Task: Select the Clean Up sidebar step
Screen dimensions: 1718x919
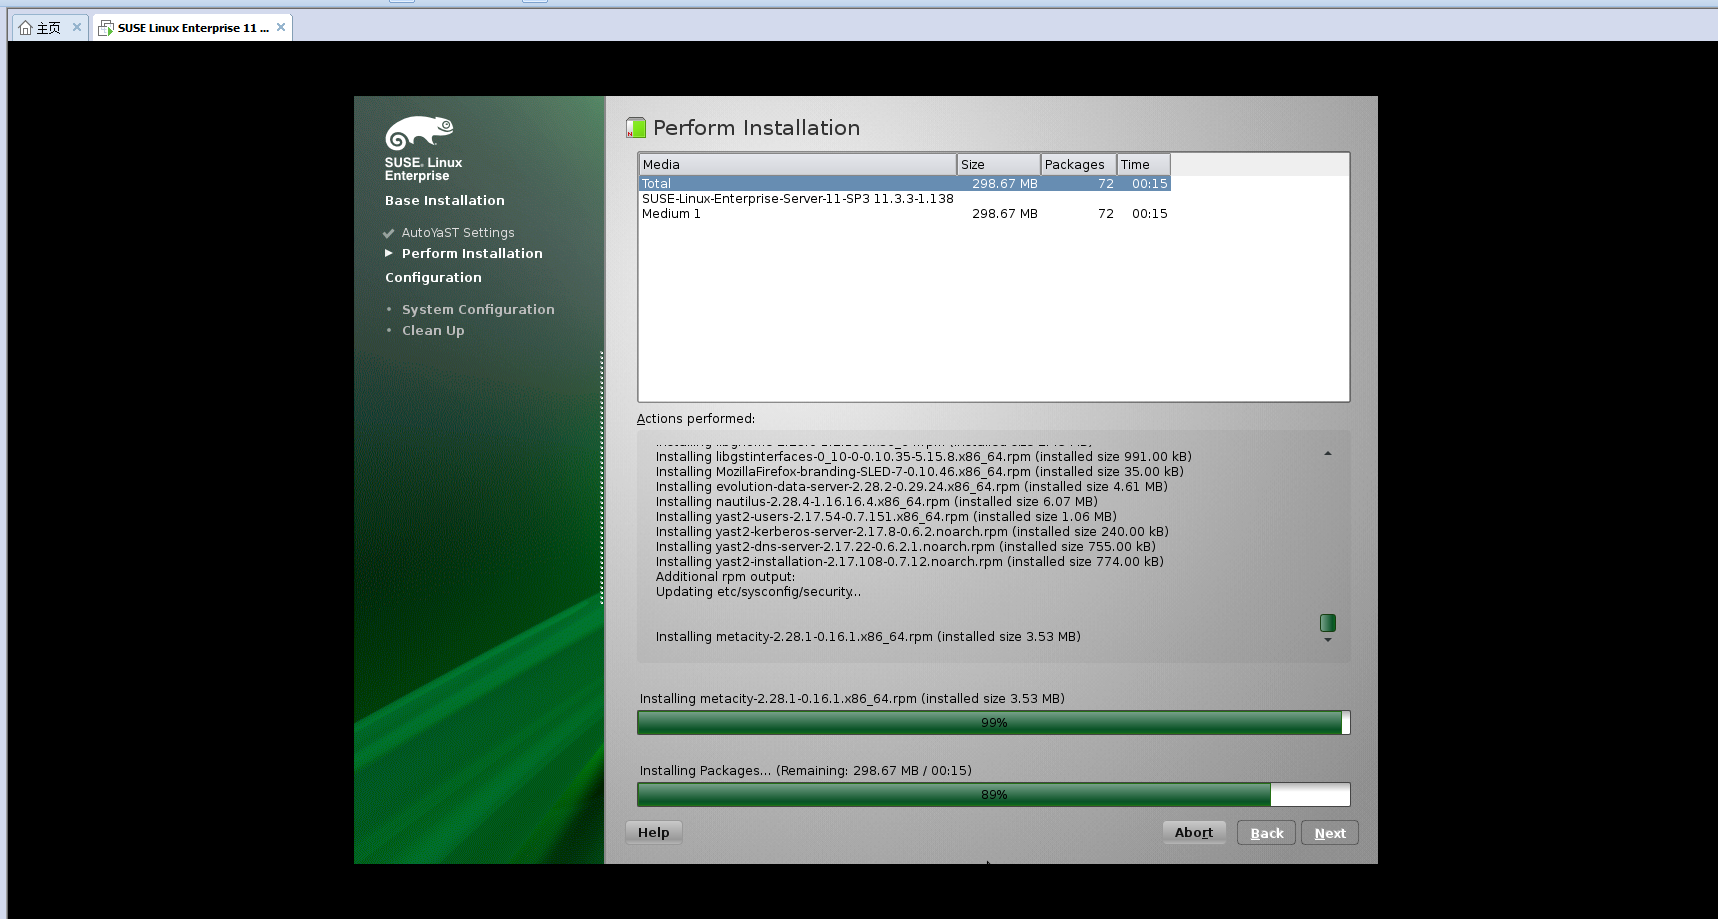Action: (x=433, y=331)
